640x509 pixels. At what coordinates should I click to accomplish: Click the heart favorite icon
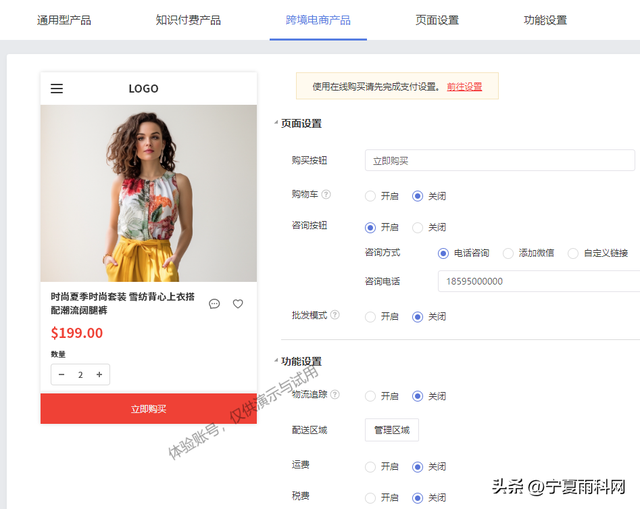238,304
